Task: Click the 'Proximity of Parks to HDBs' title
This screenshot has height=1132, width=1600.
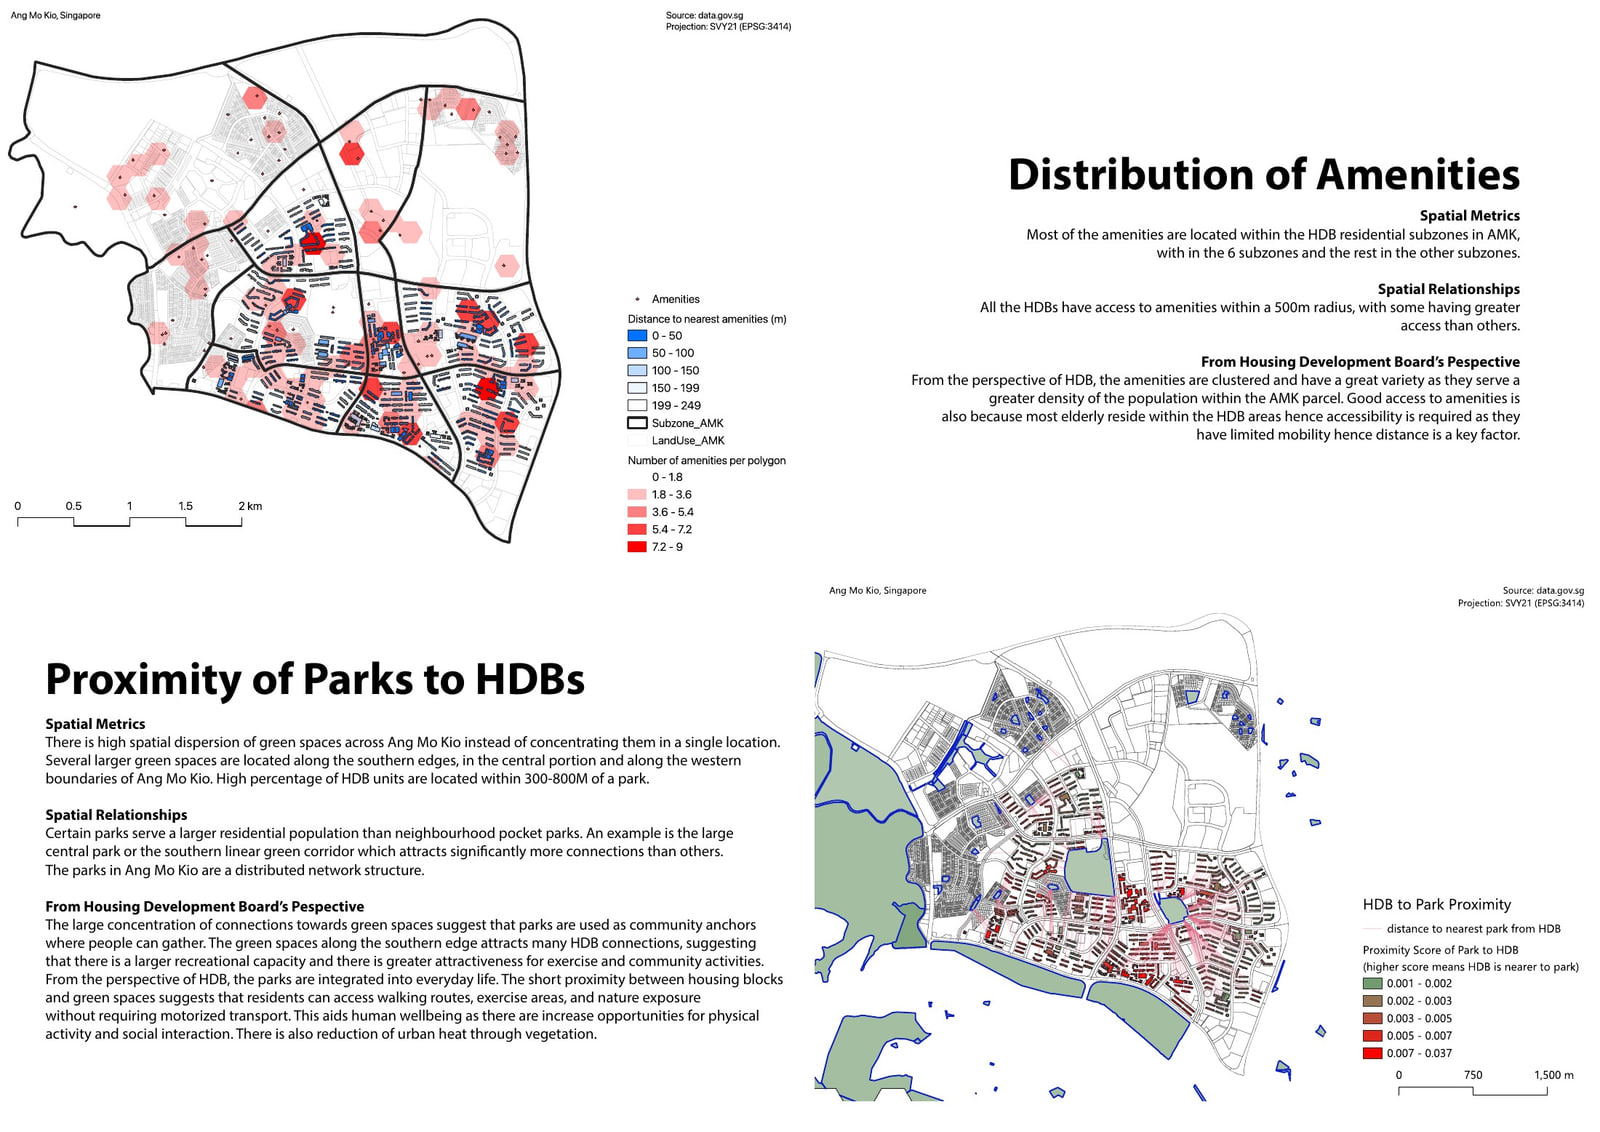Action: pyautogui.click(x=315, y=679)
